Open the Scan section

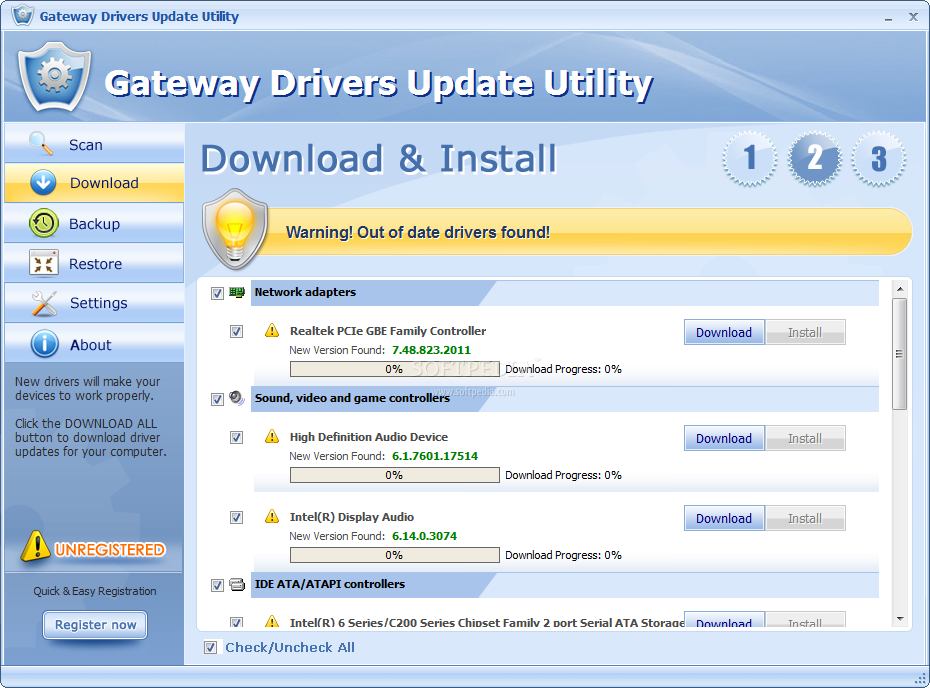point(94,144)
